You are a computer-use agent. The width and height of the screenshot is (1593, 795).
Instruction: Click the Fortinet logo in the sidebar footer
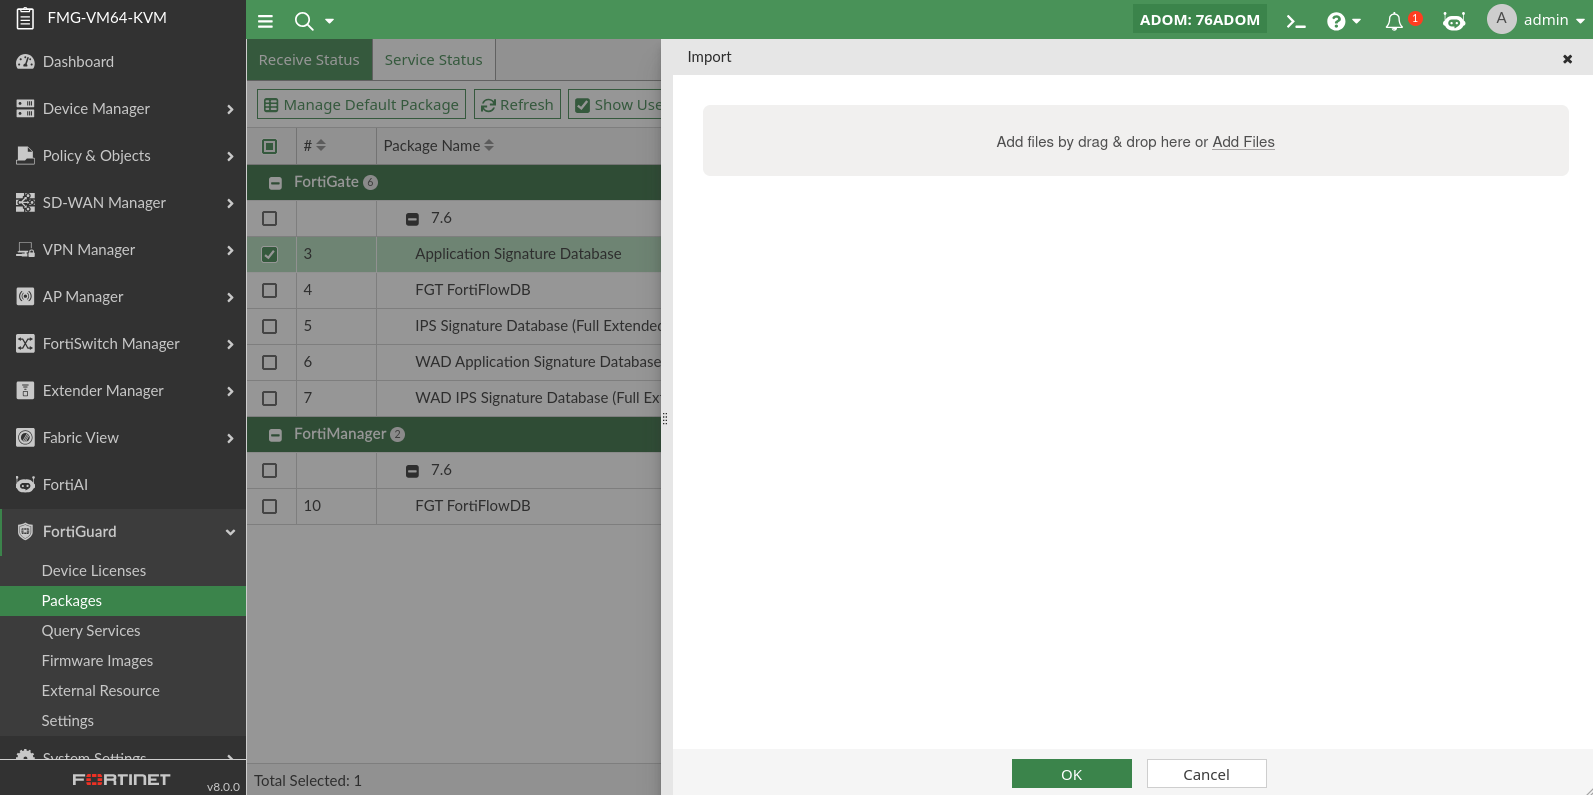click(121, 779)
